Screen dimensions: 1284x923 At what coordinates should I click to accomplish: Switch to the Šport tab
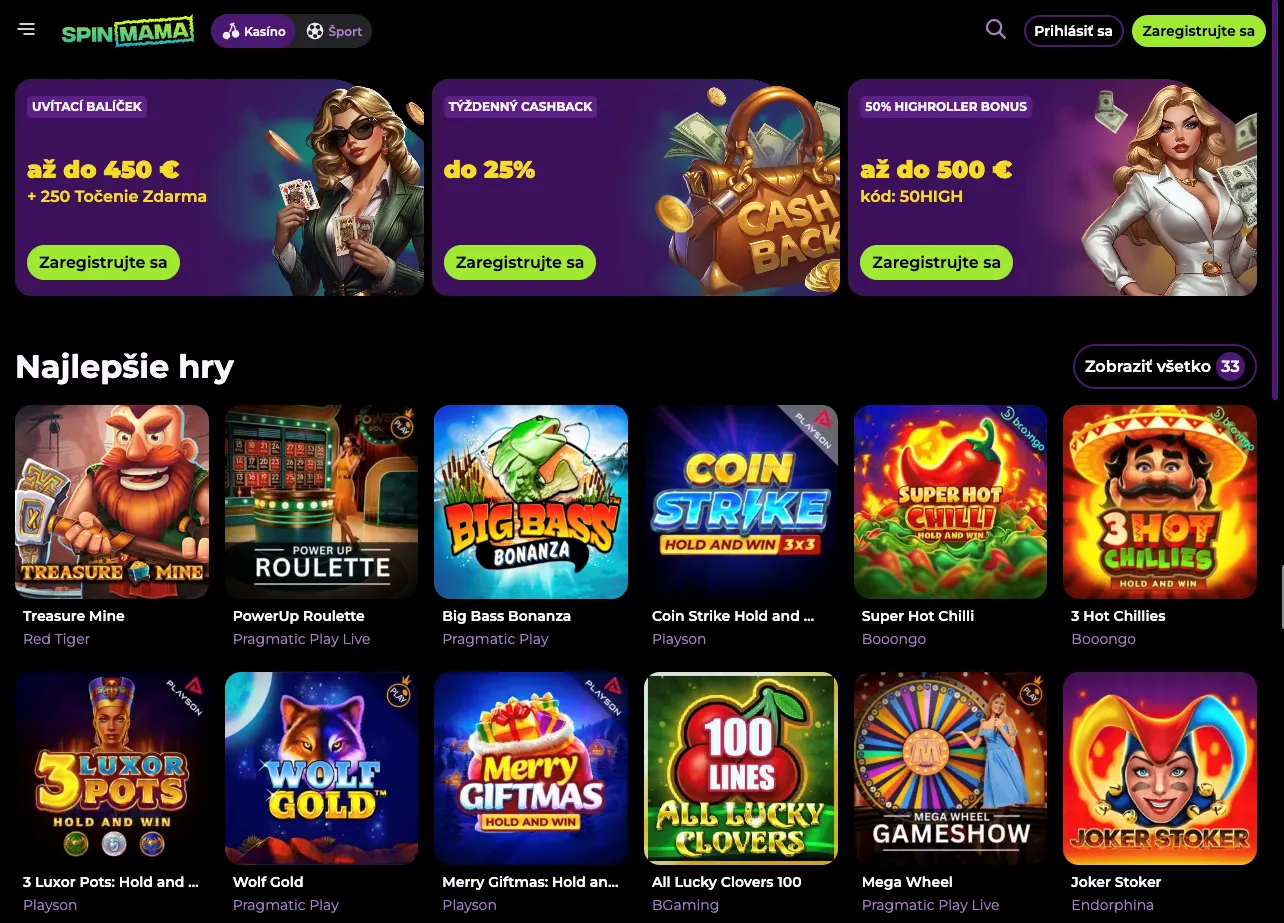(x=334, y=31)
